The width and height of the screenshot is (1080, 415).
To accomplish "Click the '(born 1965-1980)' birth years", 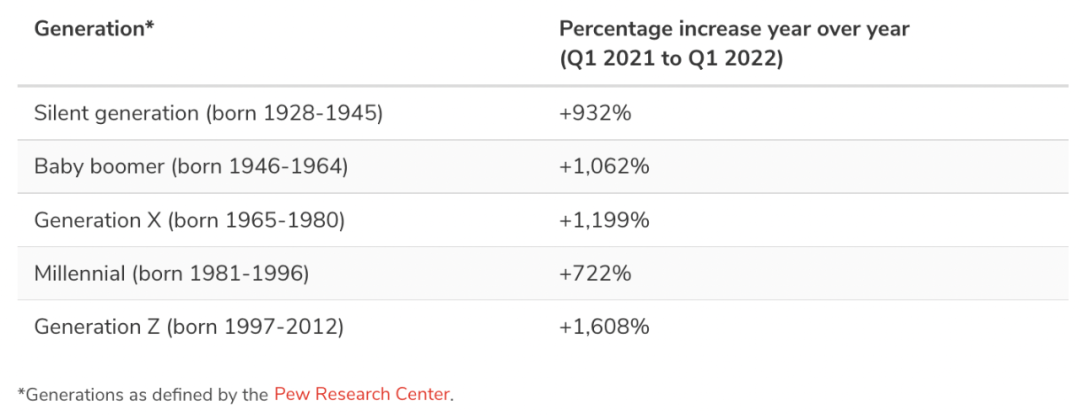I will click(255, 220).
